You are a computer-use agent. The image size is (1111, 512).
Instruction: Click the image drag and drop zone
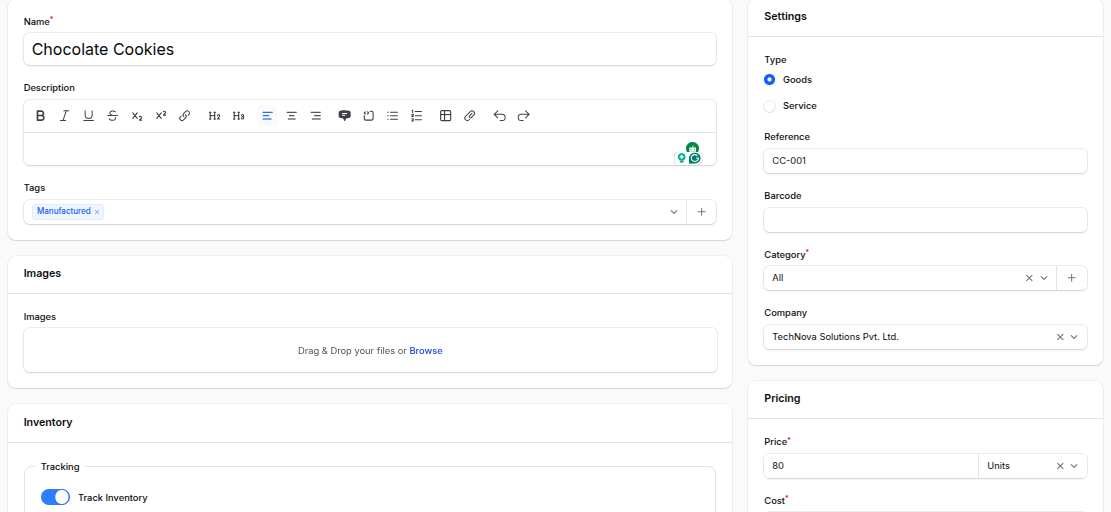pyautogui.click(x=370, y=350)
